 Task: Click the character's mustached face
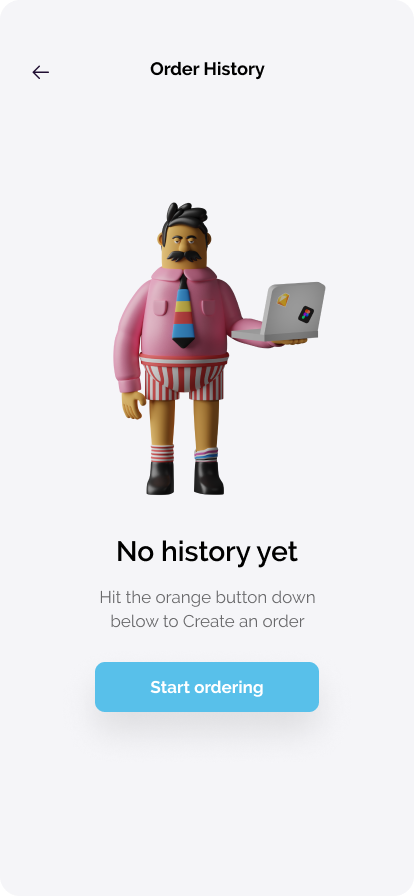(182, 246)
